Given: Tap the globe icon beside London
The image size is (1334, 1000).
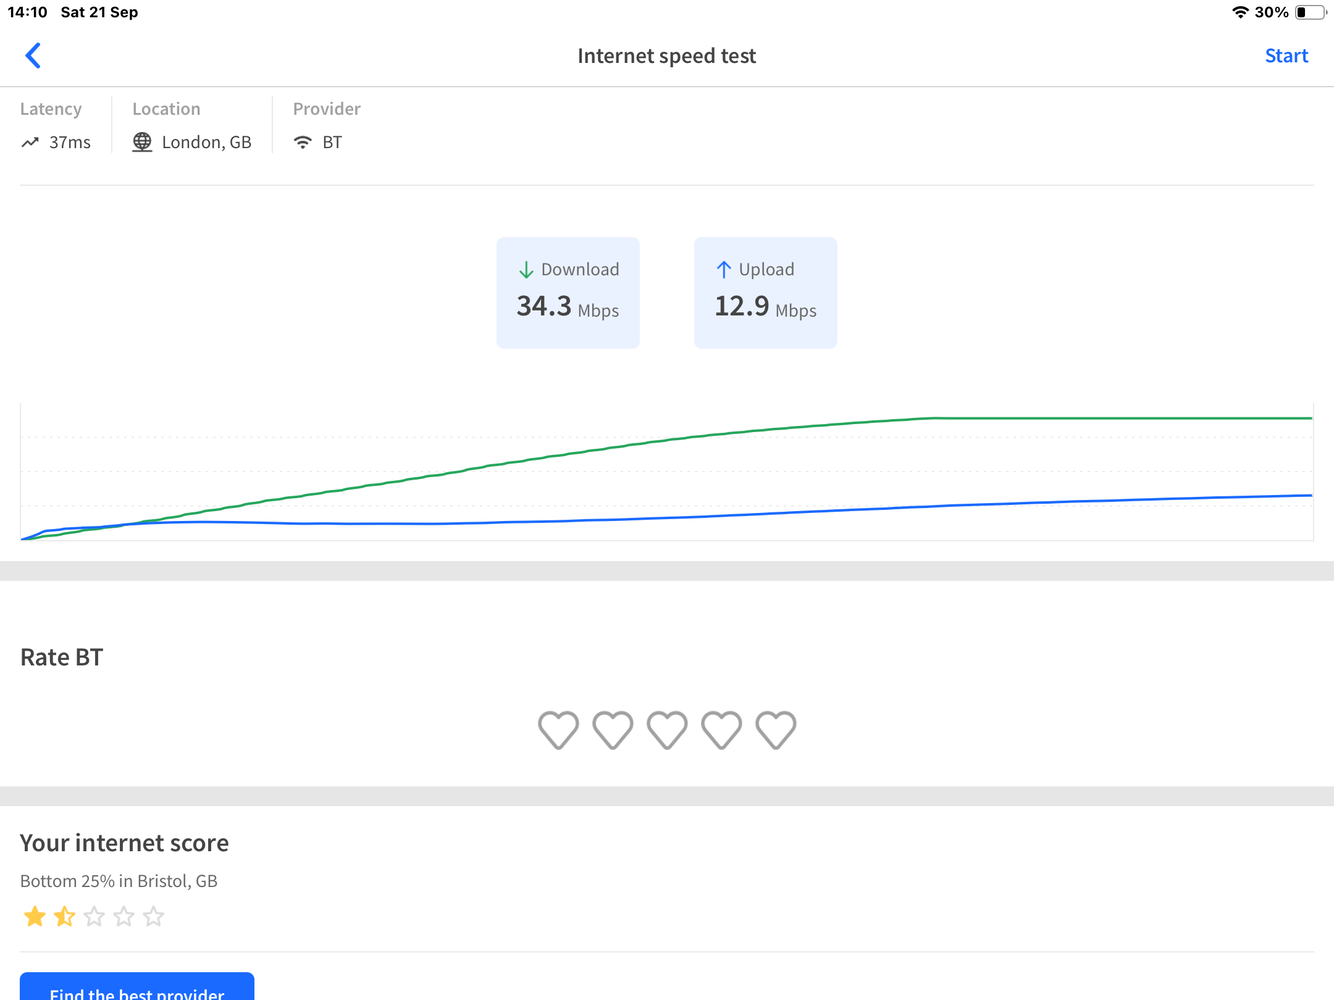Looking at the screenshot, I should 142,142.
